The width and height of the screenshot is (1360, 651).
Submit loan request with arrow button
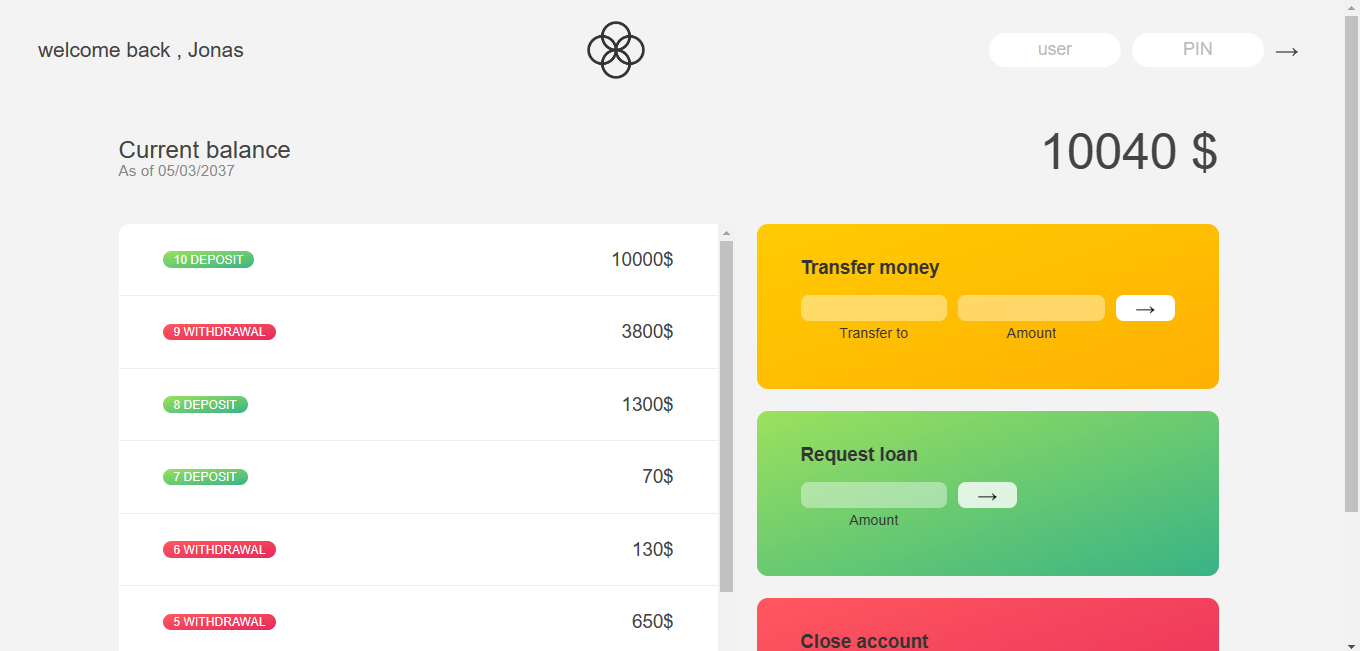(987, 495)
